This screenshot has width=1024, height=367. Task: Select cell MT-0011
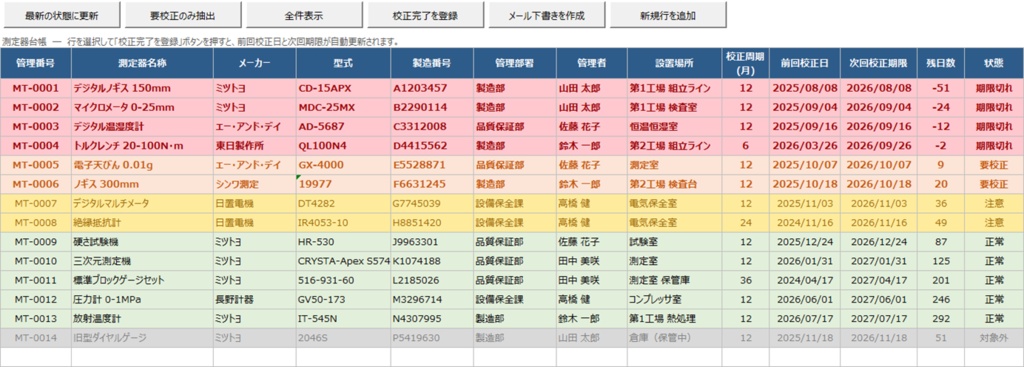(36, 280)
